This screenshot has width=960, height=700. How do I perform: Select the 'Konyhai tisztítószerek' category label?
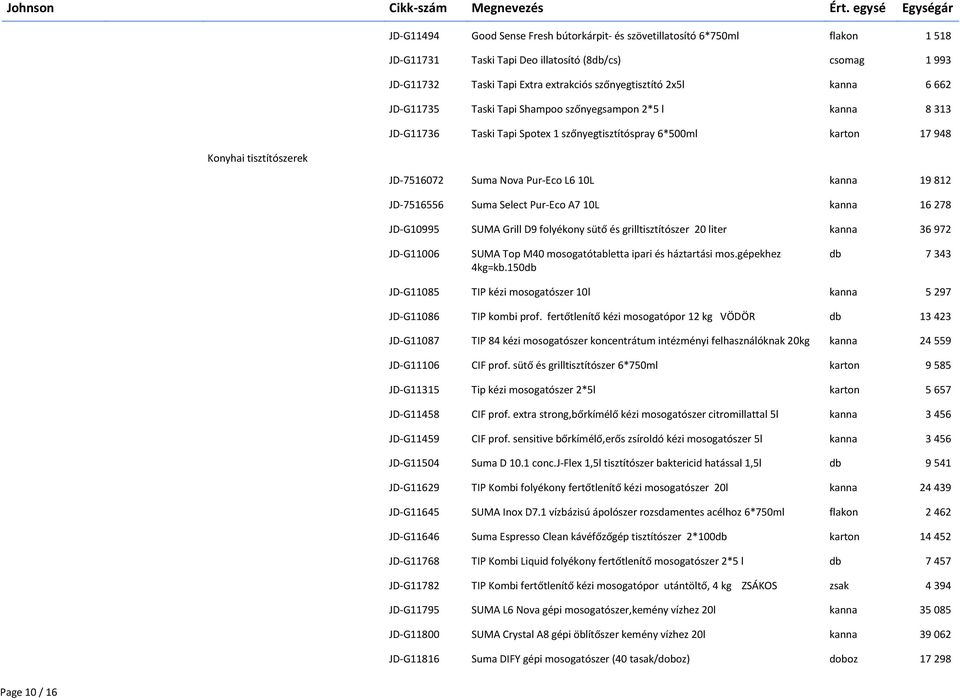pyautogui.click(x=257, y=158)
